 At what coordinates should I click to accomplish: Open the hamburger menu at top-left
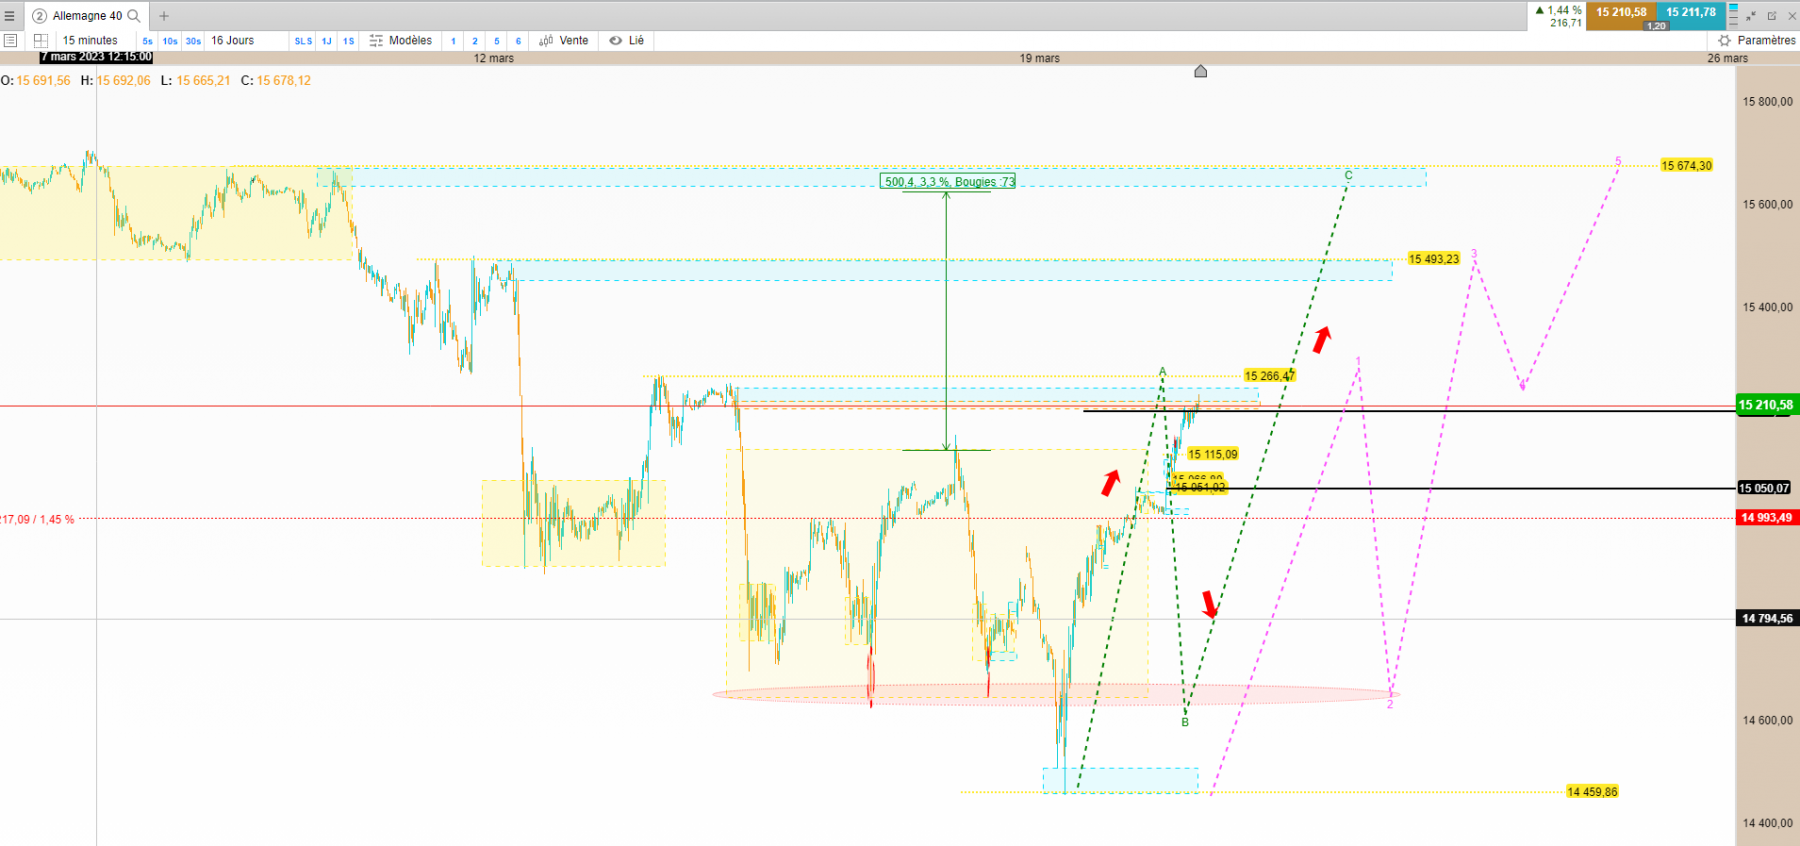(x=10, y=16)
